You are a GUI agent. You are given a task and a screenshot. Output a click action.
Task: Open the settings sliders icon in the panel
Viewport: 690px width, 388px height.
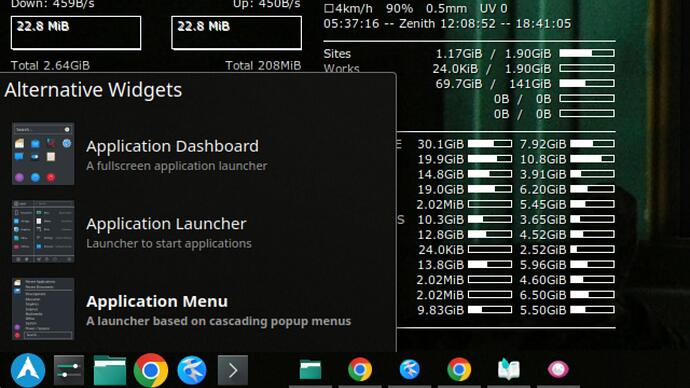coord(69,370)
